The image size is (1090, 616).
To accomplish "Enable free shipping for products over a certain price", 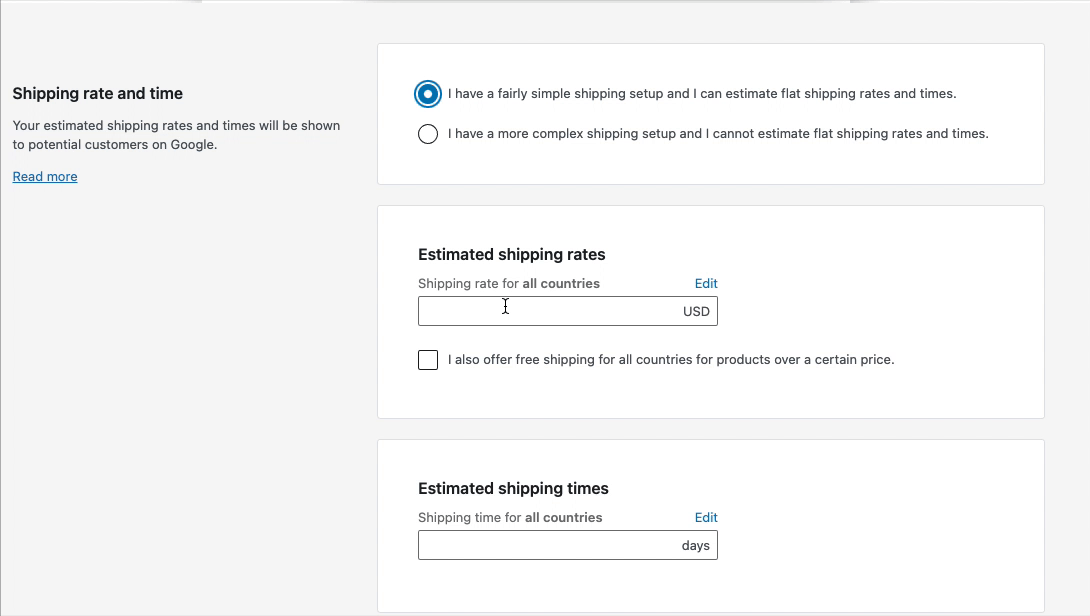I will pos(428,359).
